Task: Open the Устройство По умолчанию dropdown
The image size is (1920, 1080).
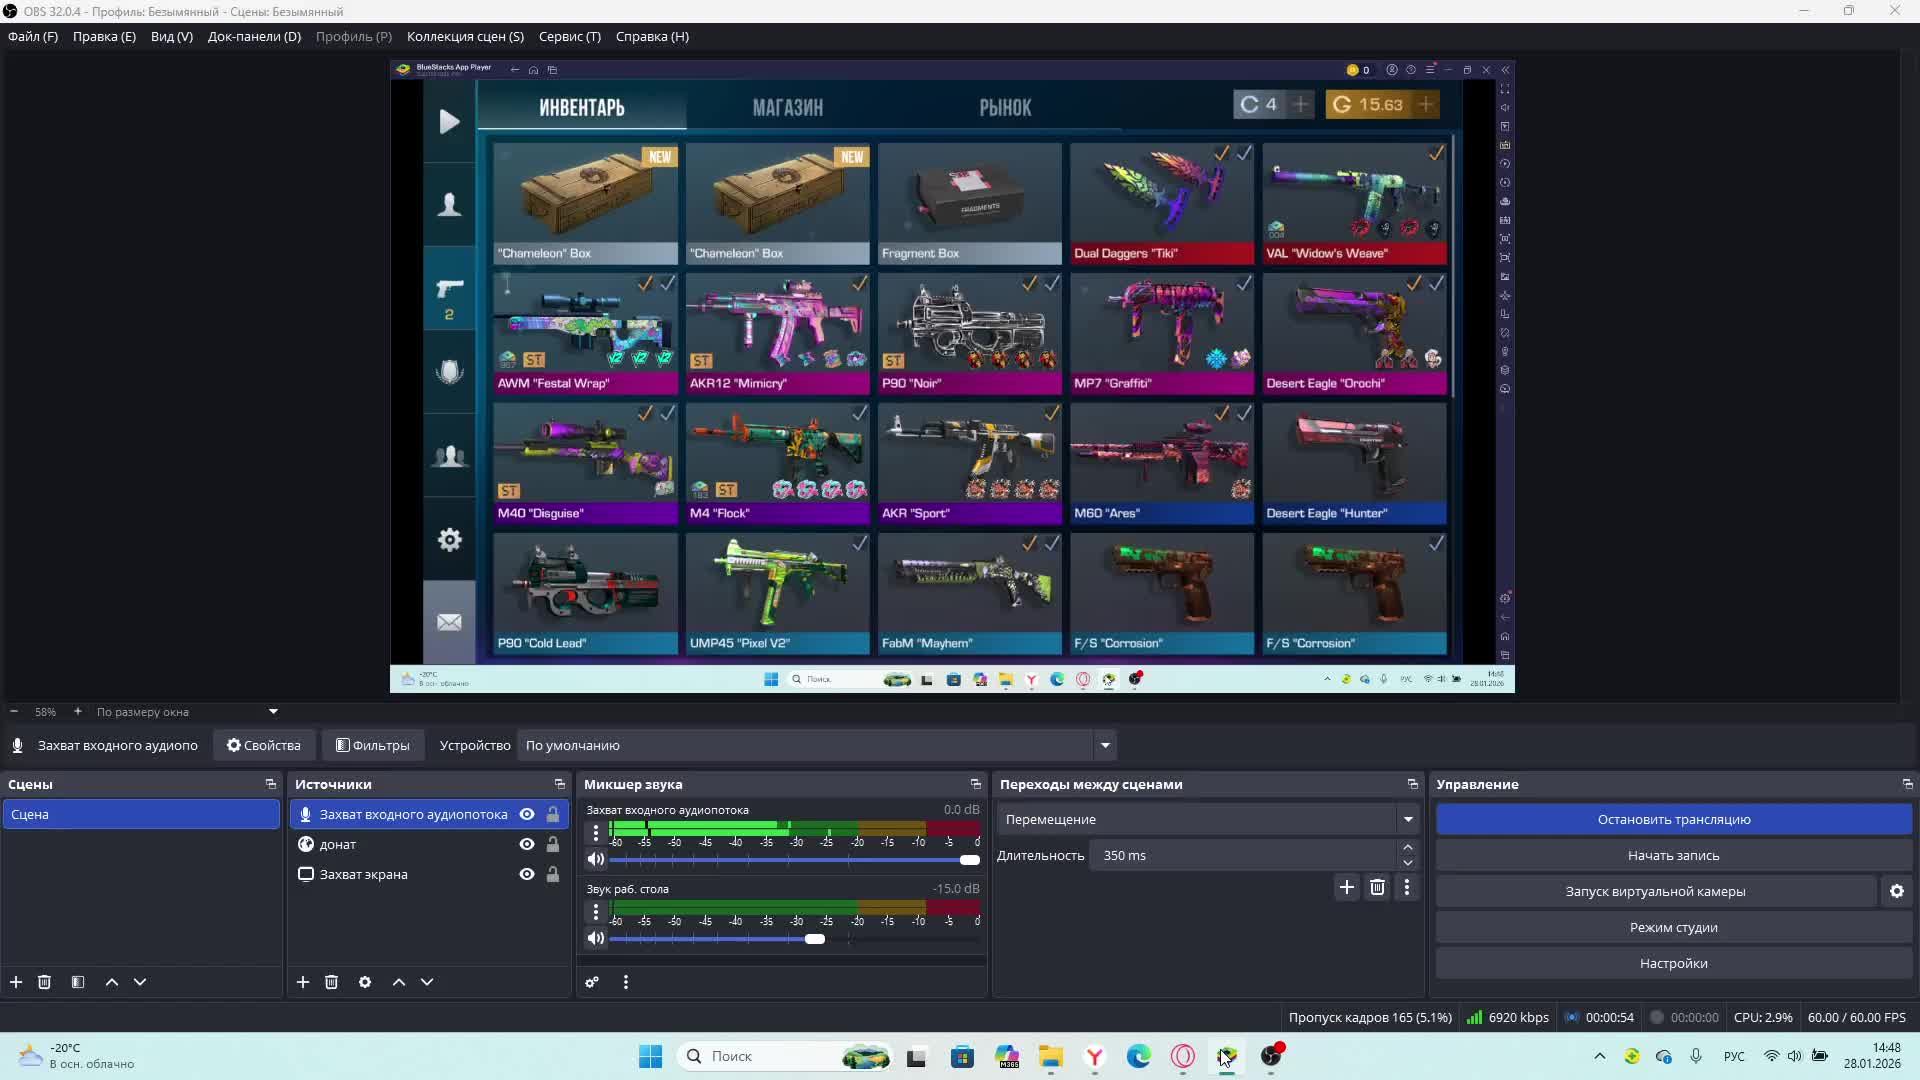Action: tap(1105, 745)
